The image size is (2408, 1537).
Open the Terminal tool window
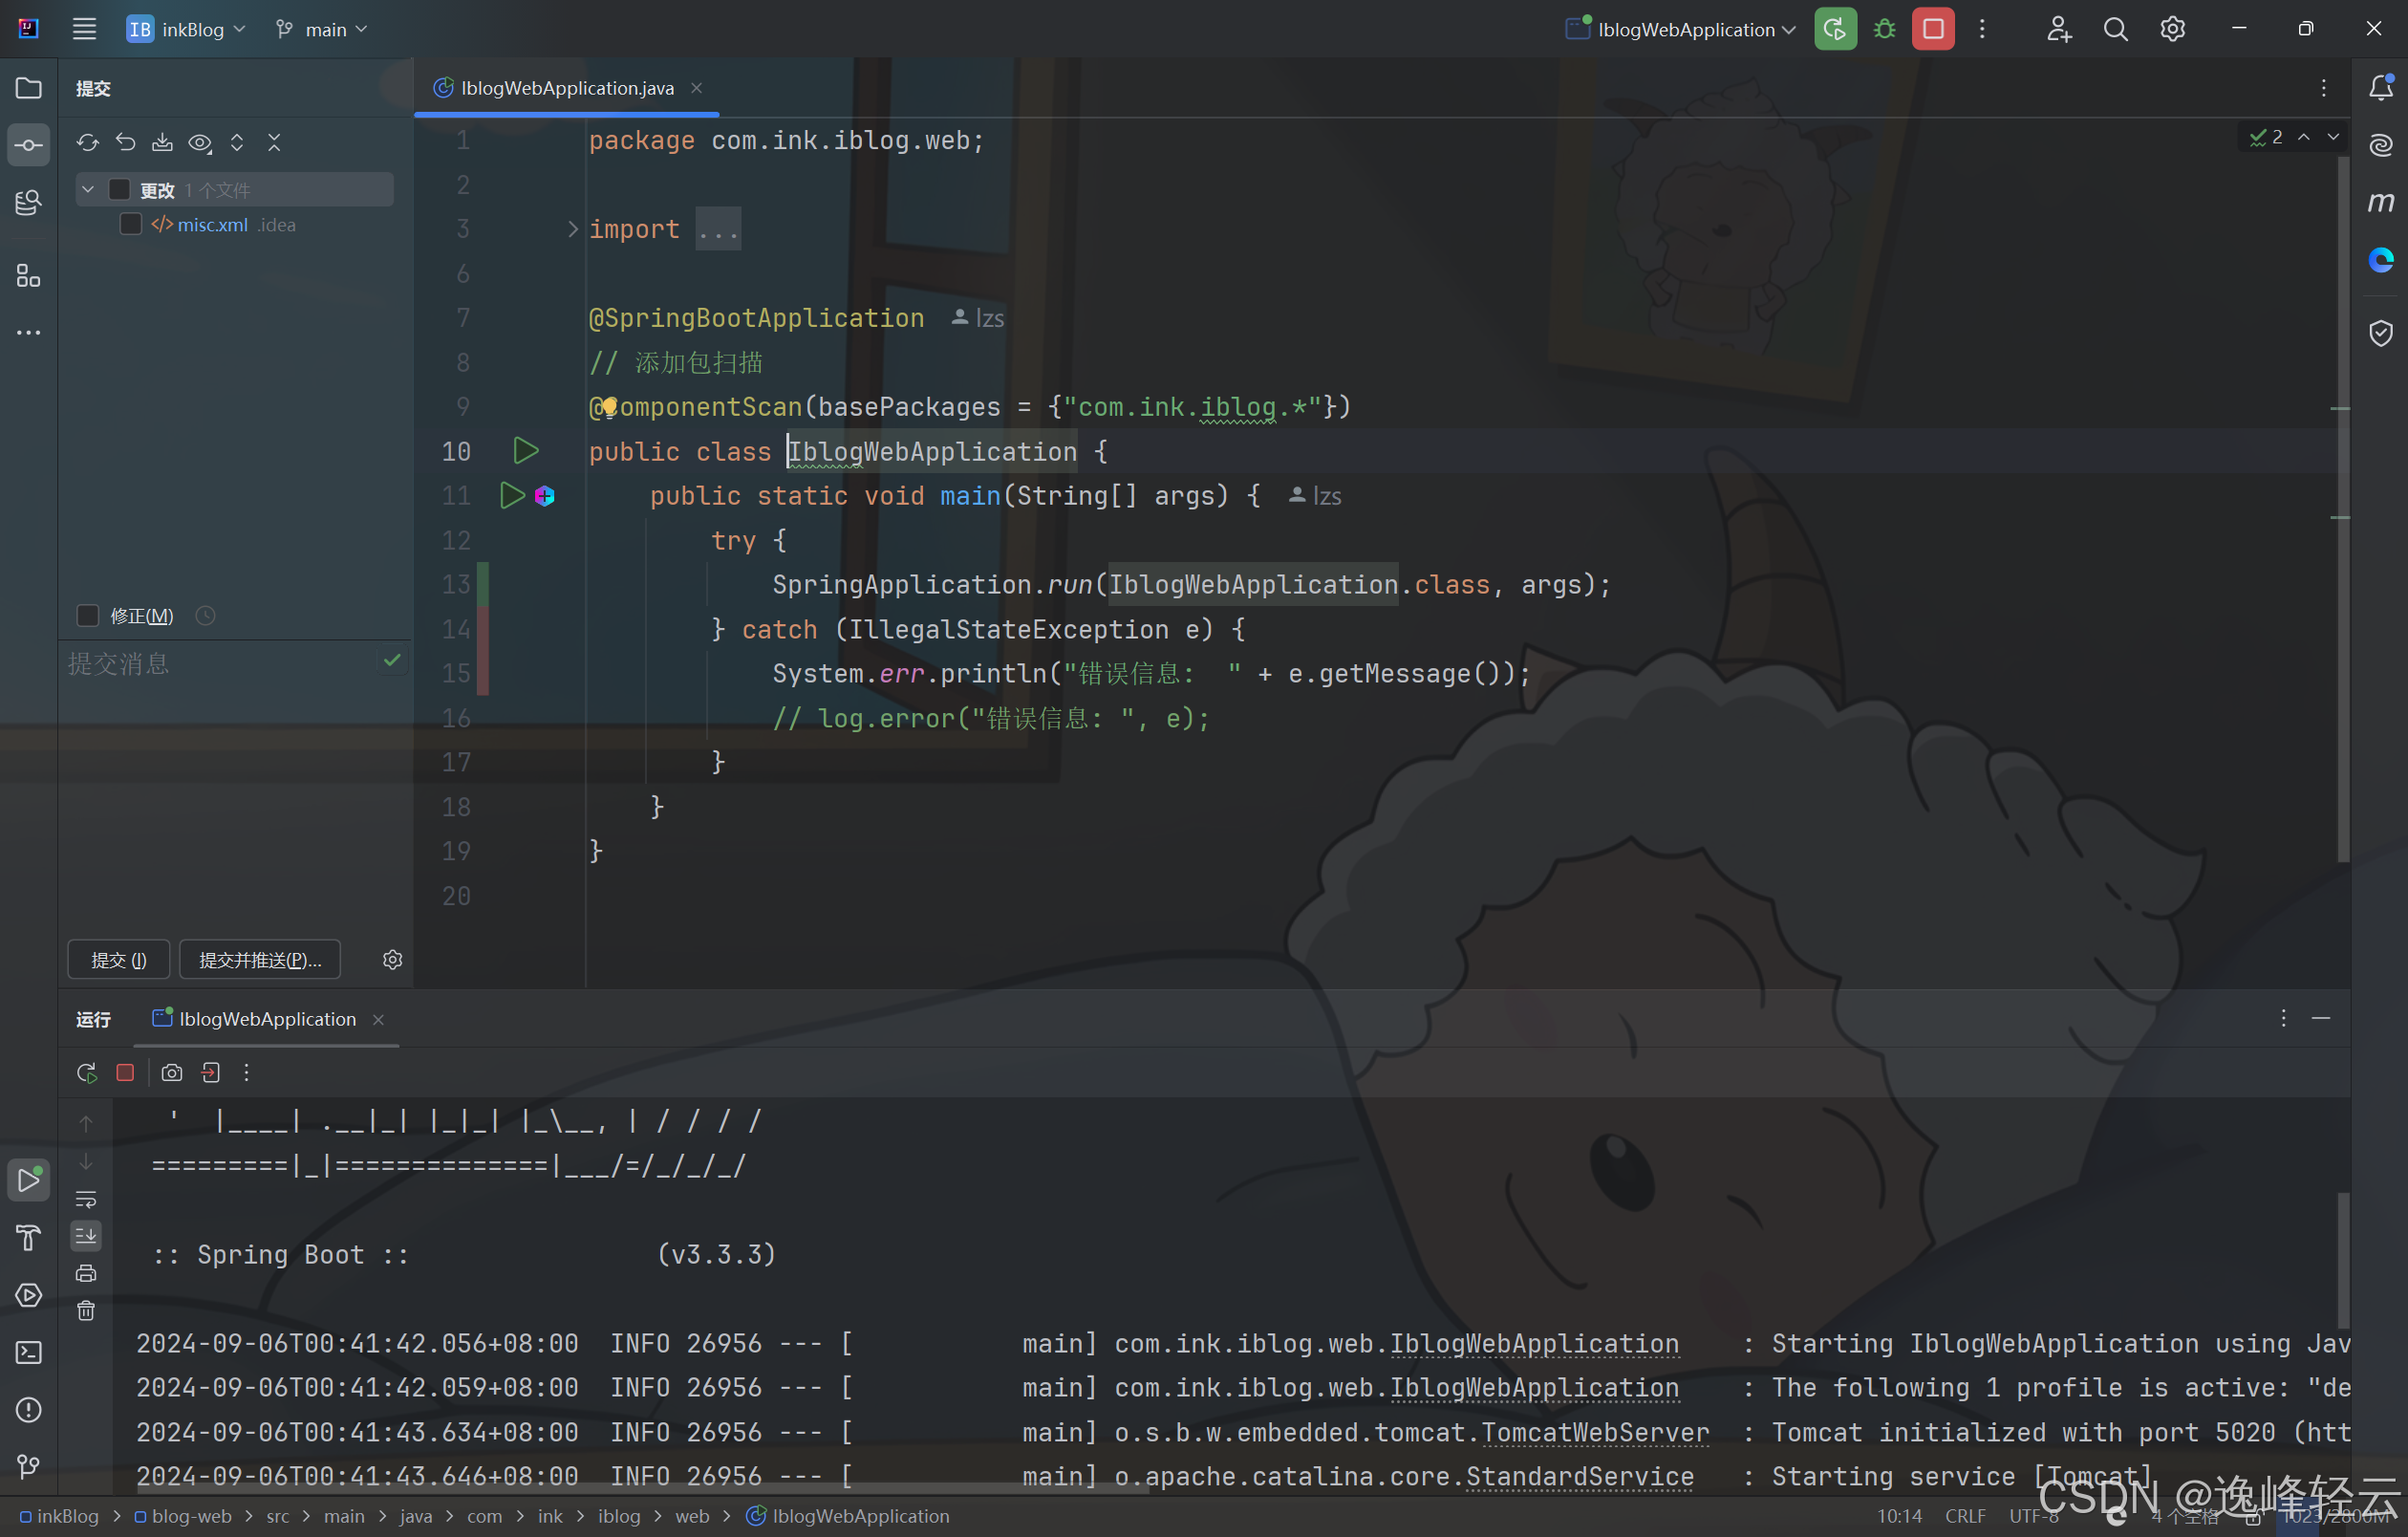pos(29,1352)
